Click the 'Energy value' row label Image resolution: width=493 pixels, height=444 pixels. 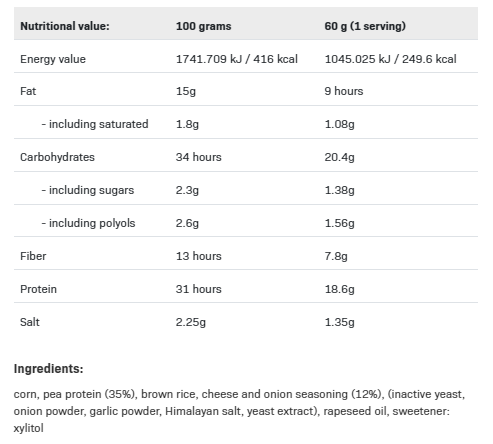coord(53,59)
